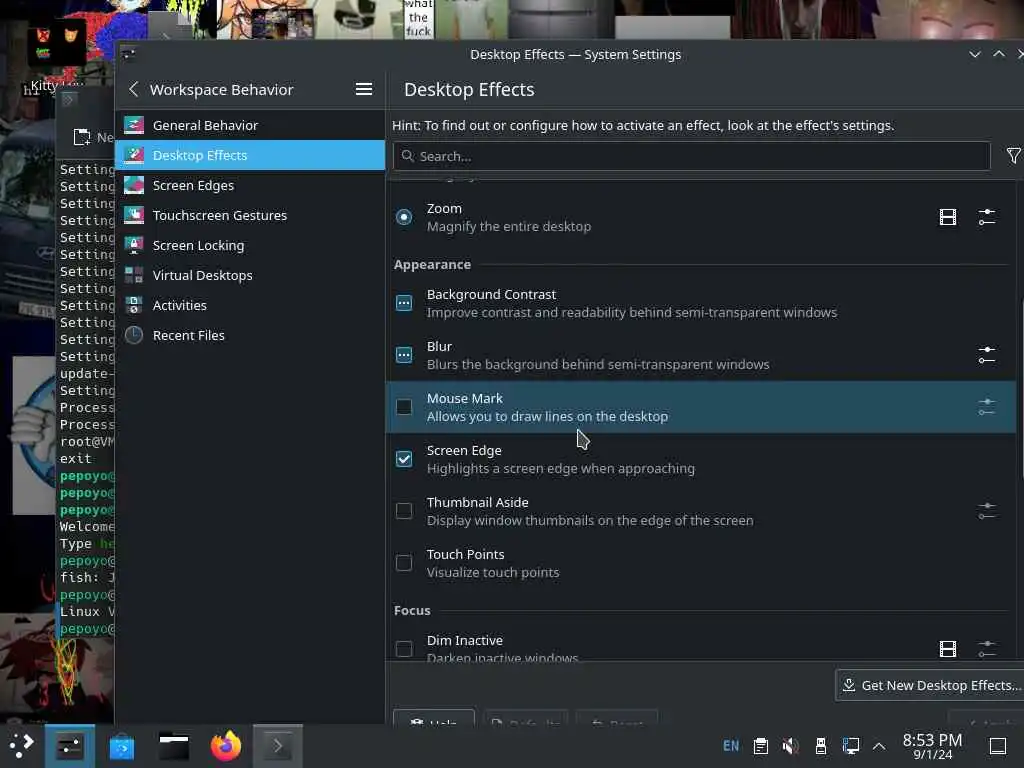Open the sidebar hamburger menu

364,89
